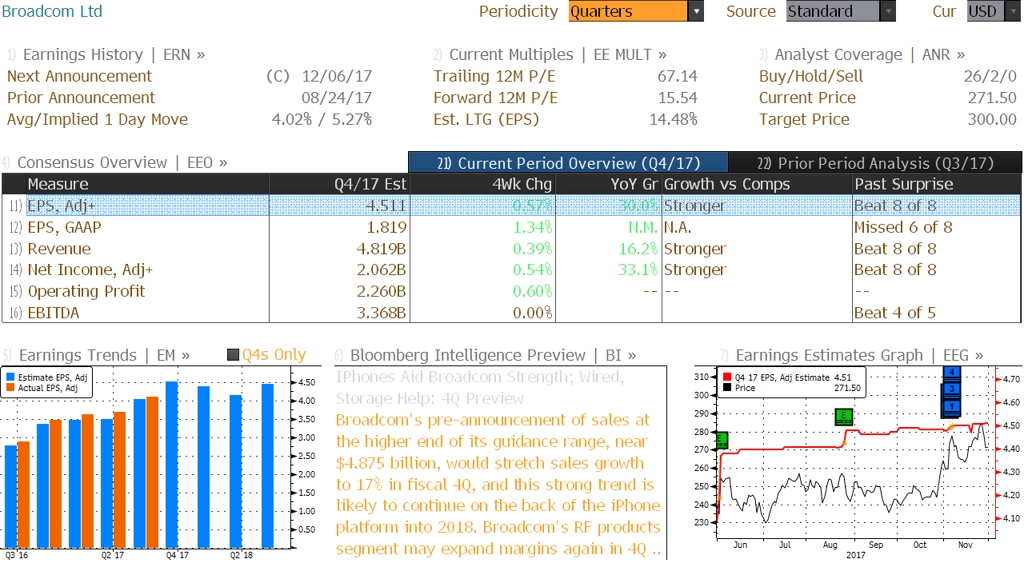Select the EPS, Adj+ row
This screenshot has height=563, width=1024.
pyautogui.click(x=511, y=206)
